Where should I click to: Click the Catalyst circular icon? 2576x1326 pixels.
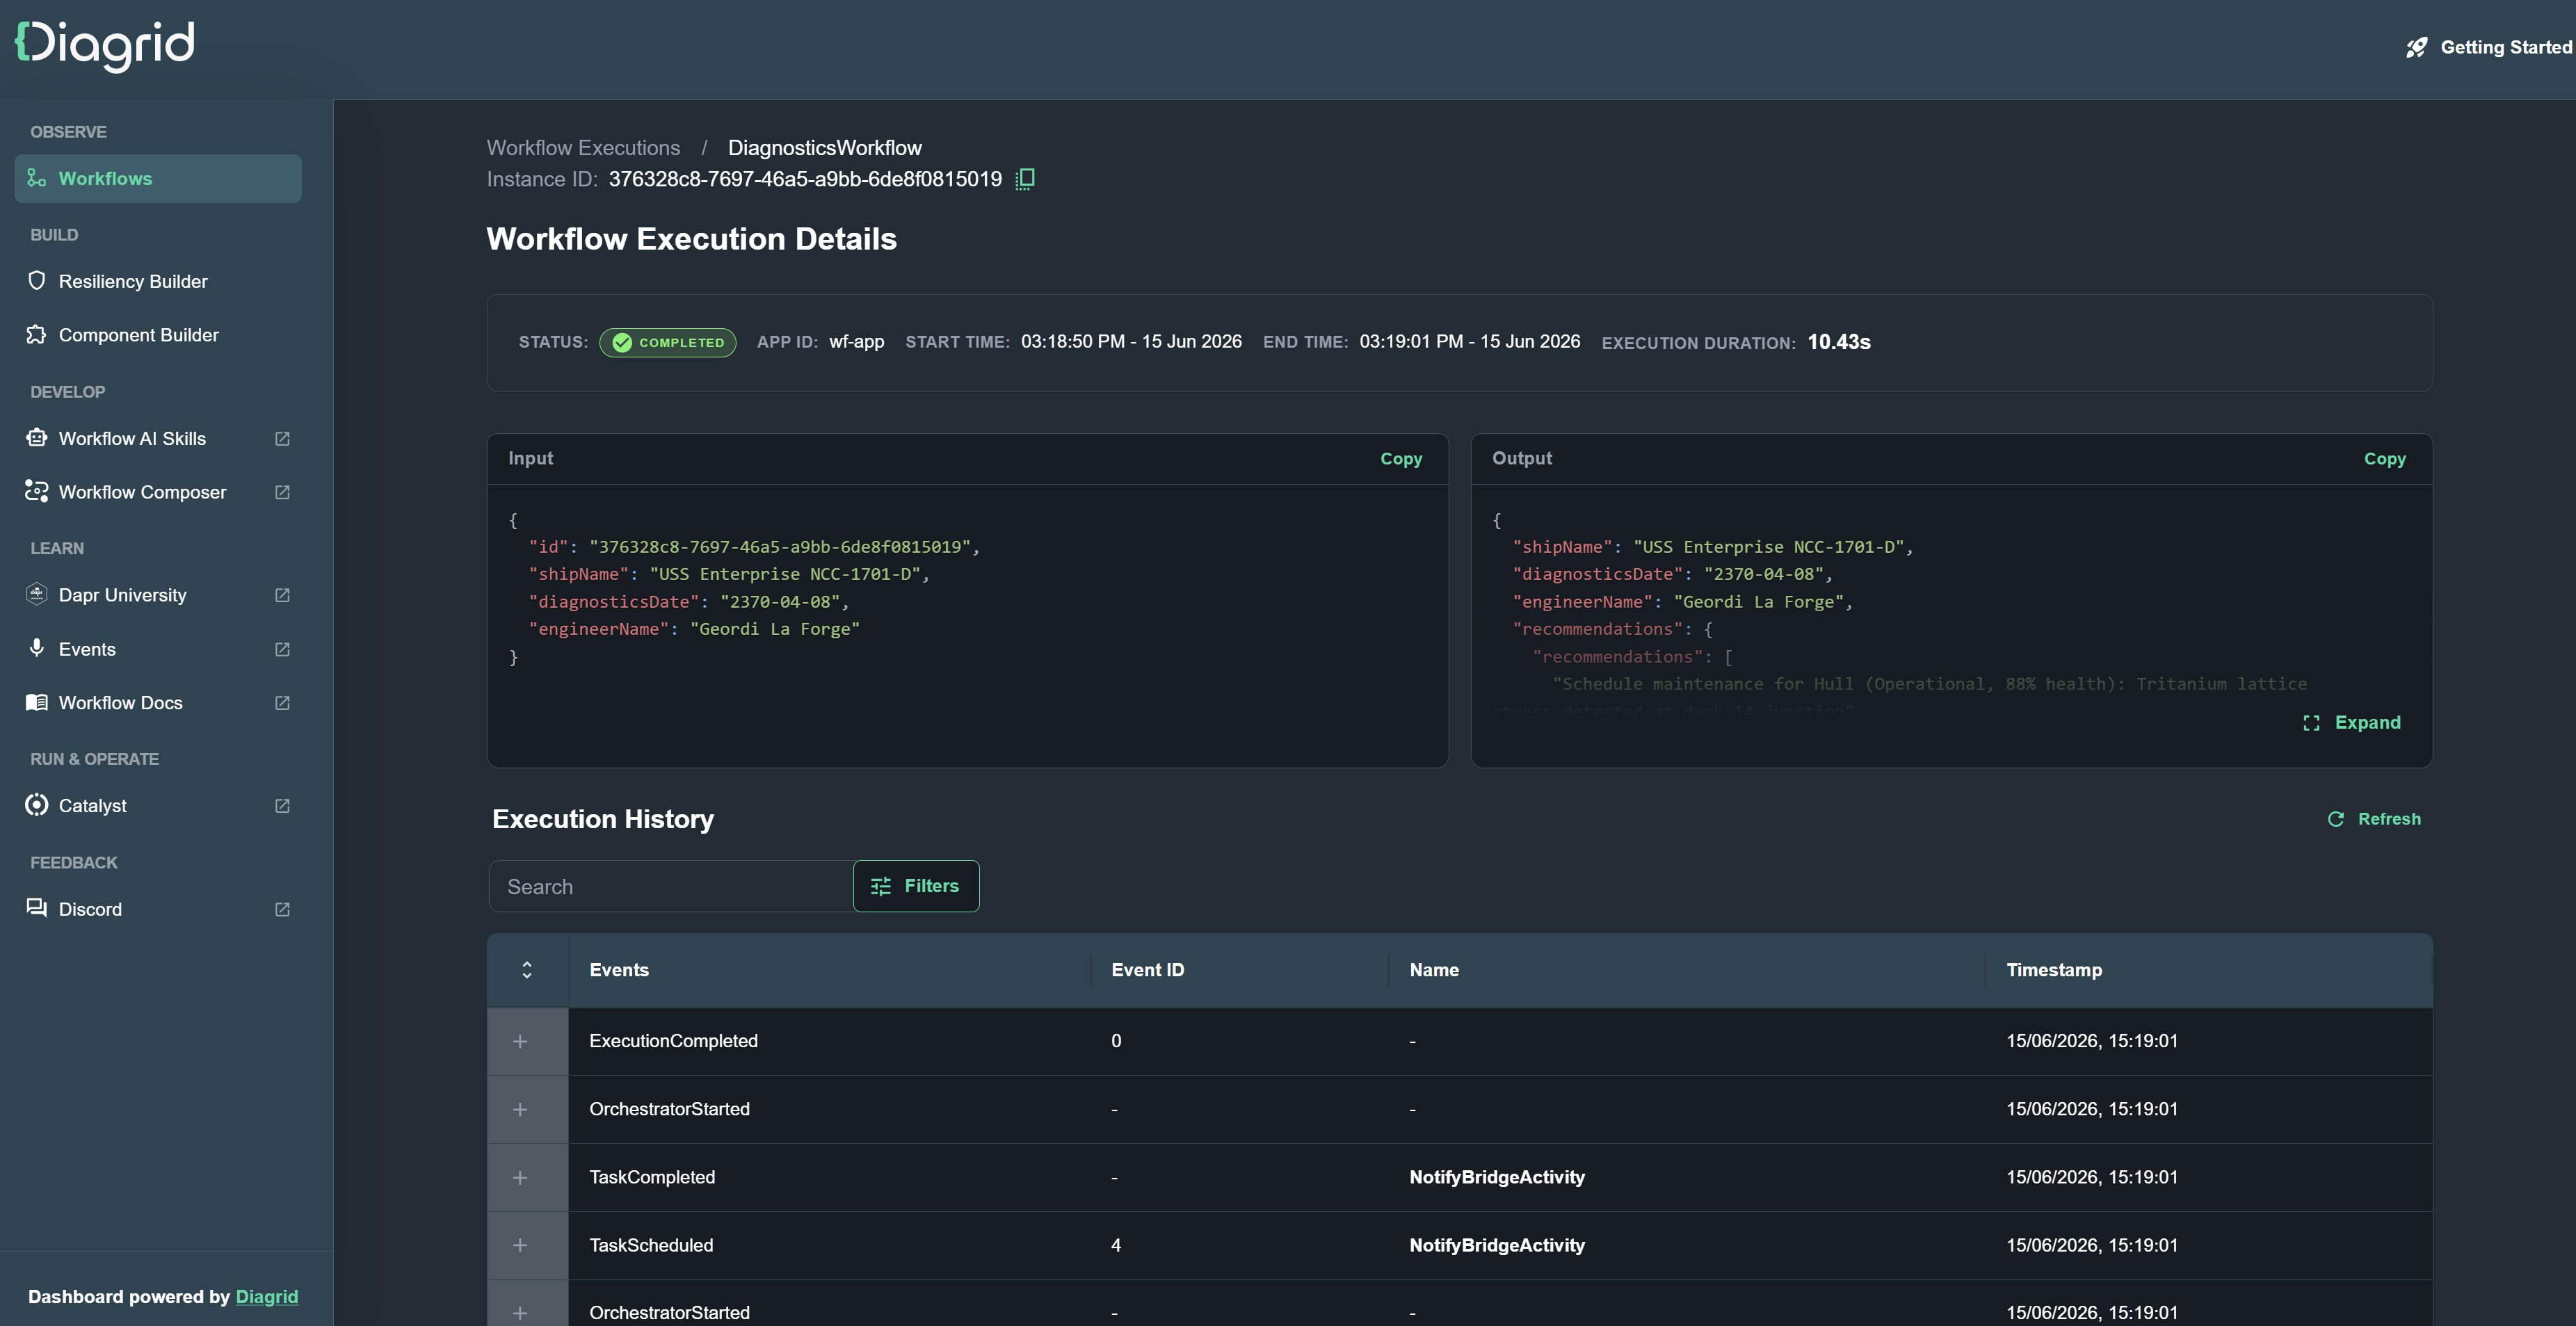tap(37, 805)
